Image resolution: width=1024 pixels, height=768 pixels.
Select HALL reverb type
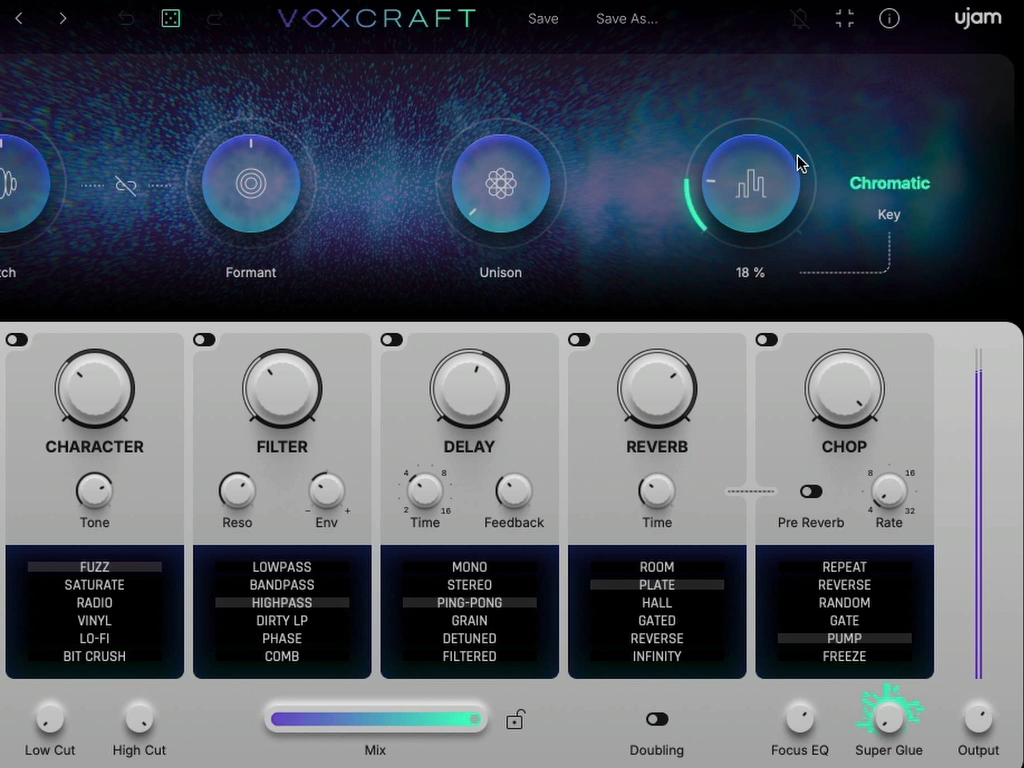pyautogui.click(x=657, y=603)
